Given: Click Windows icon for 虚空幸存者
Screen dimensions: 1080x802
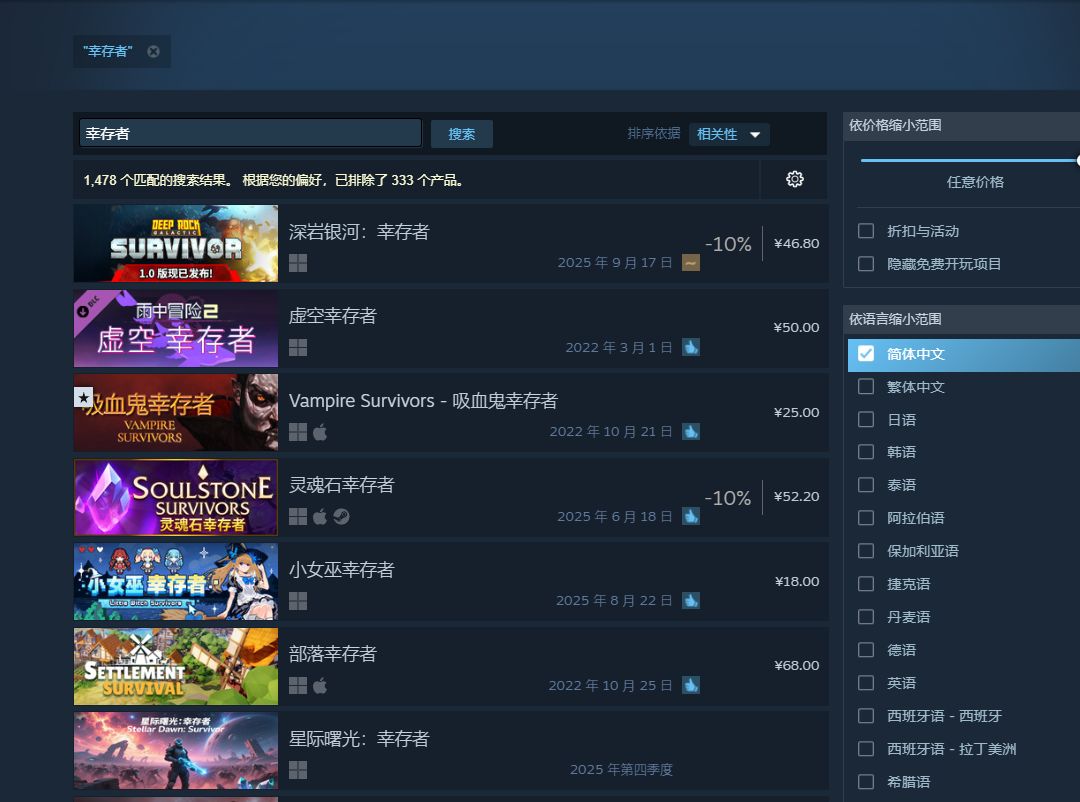Looking at the screenshot, I should 298,347.
